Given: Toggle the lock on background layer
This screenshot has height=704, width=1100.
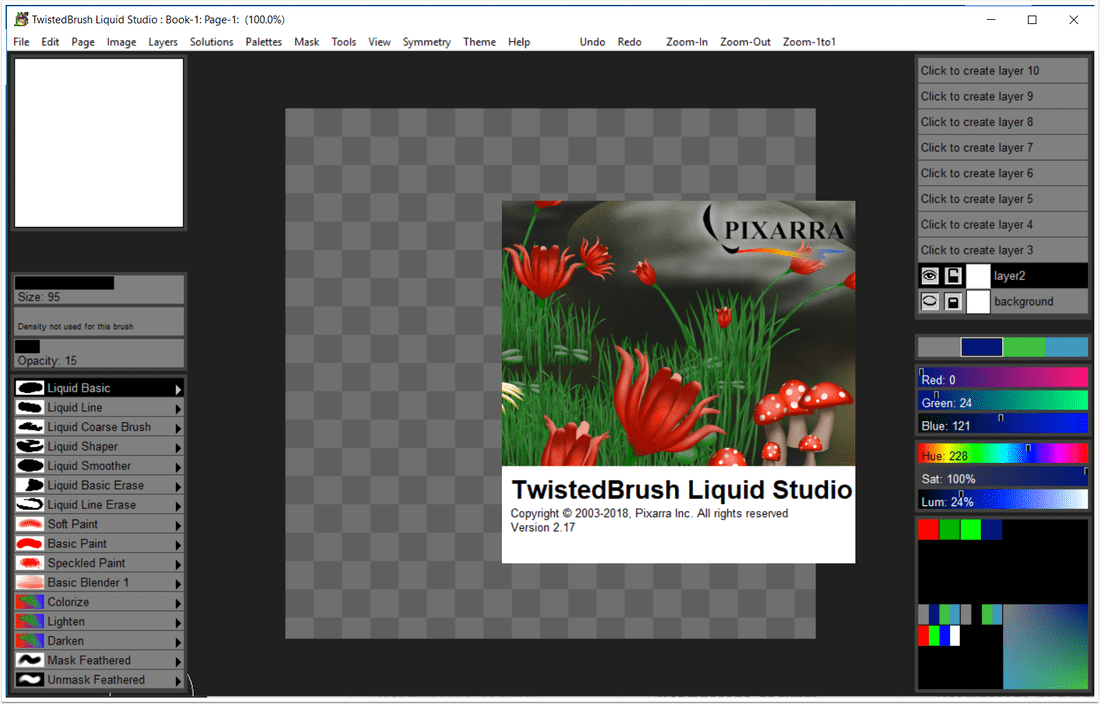Looking at the screenshot, I should 953,302.
